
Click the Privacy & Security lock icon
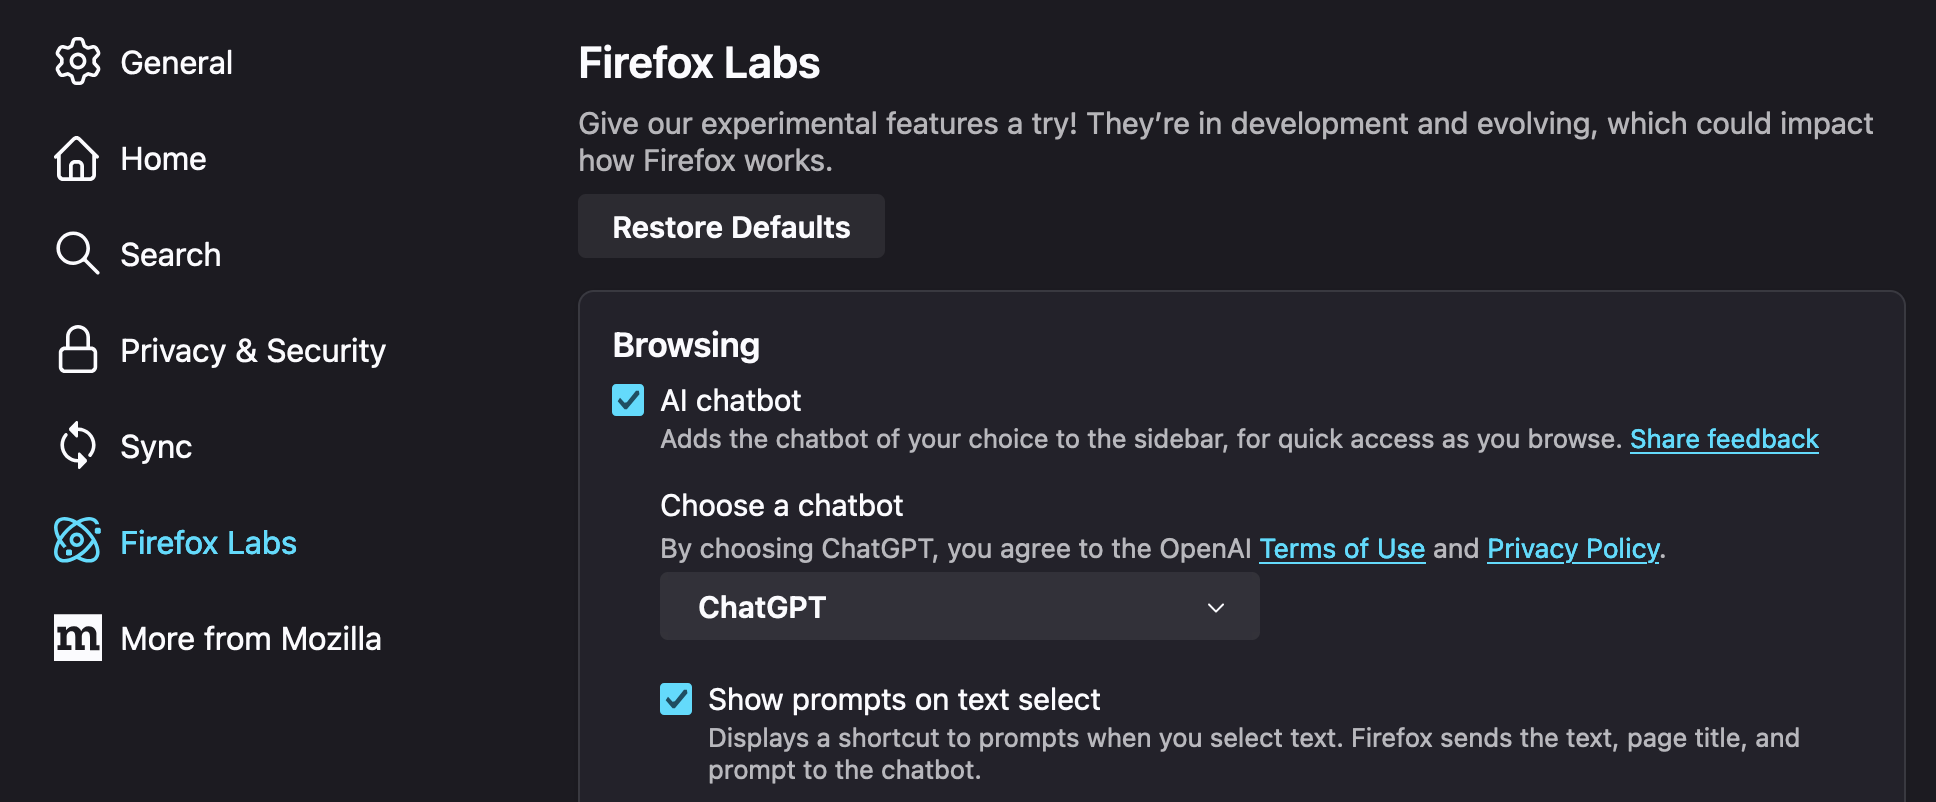tap(77, 350)
